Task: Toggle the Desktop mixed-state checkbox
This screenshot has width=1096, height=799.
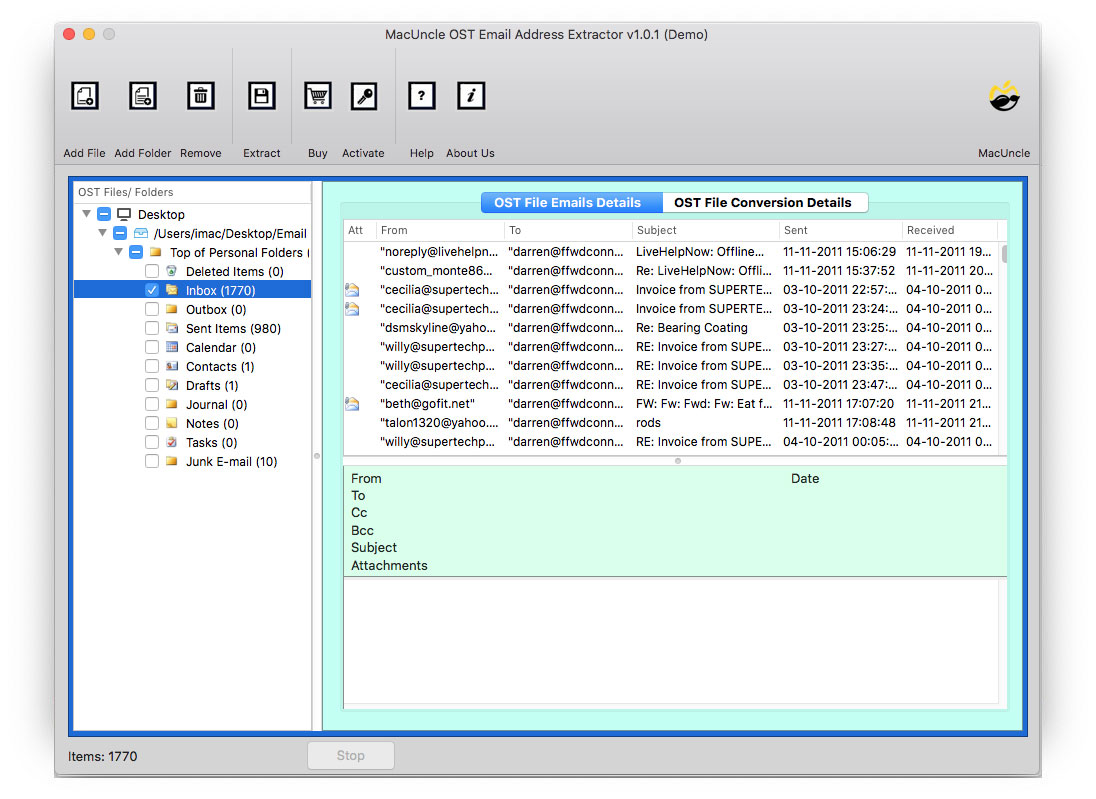Action: (x=103, y=214)
